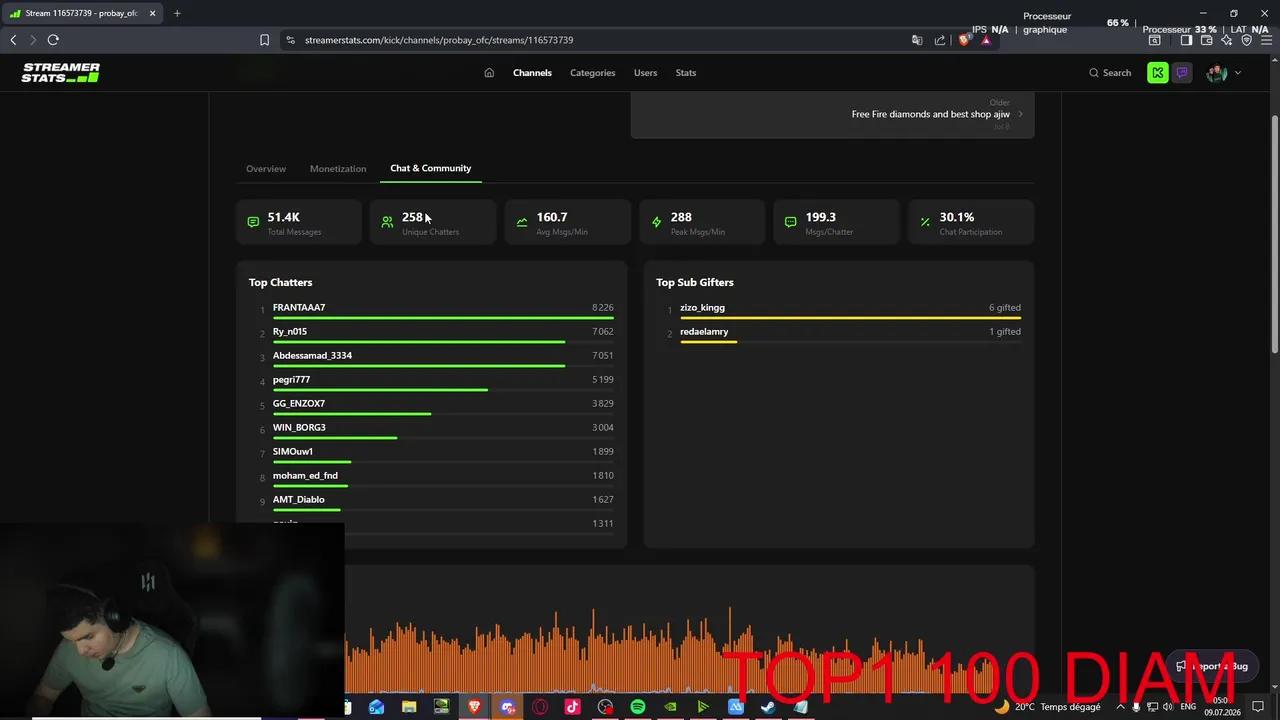Open zizo_kingg sub gifter link

click(x=702, y=307)
